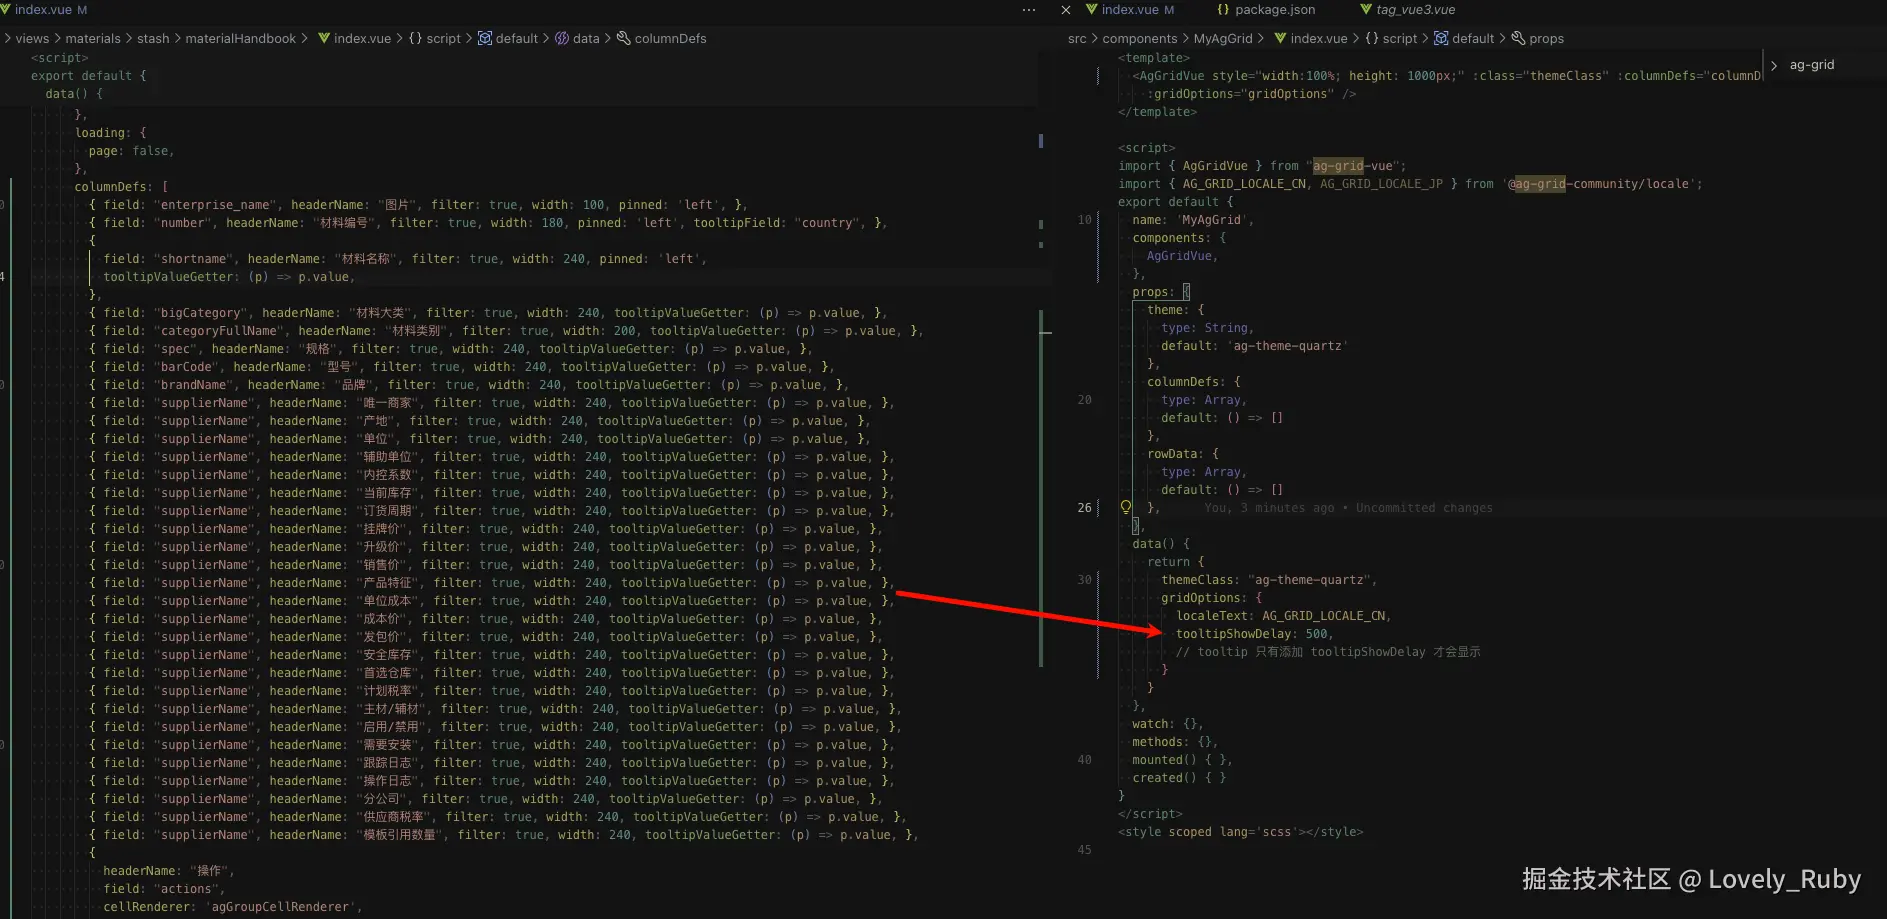This screenshot has width=1887, height=919.
Task: Click the lightbulb code action icon
Action: [x=1126, y=507]
